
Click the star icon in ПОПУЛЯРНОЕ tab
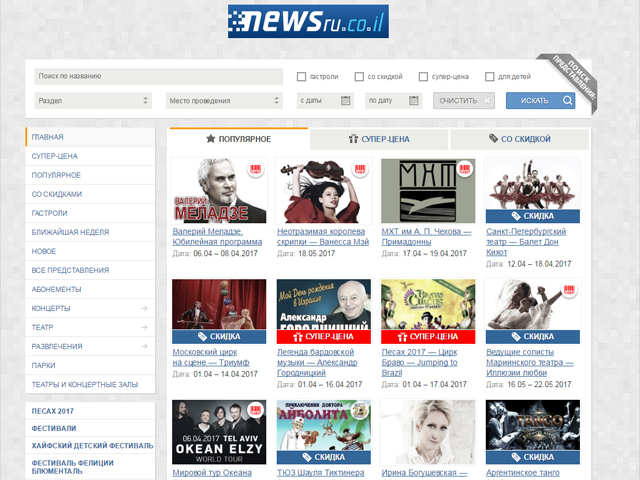coord(211,139)
